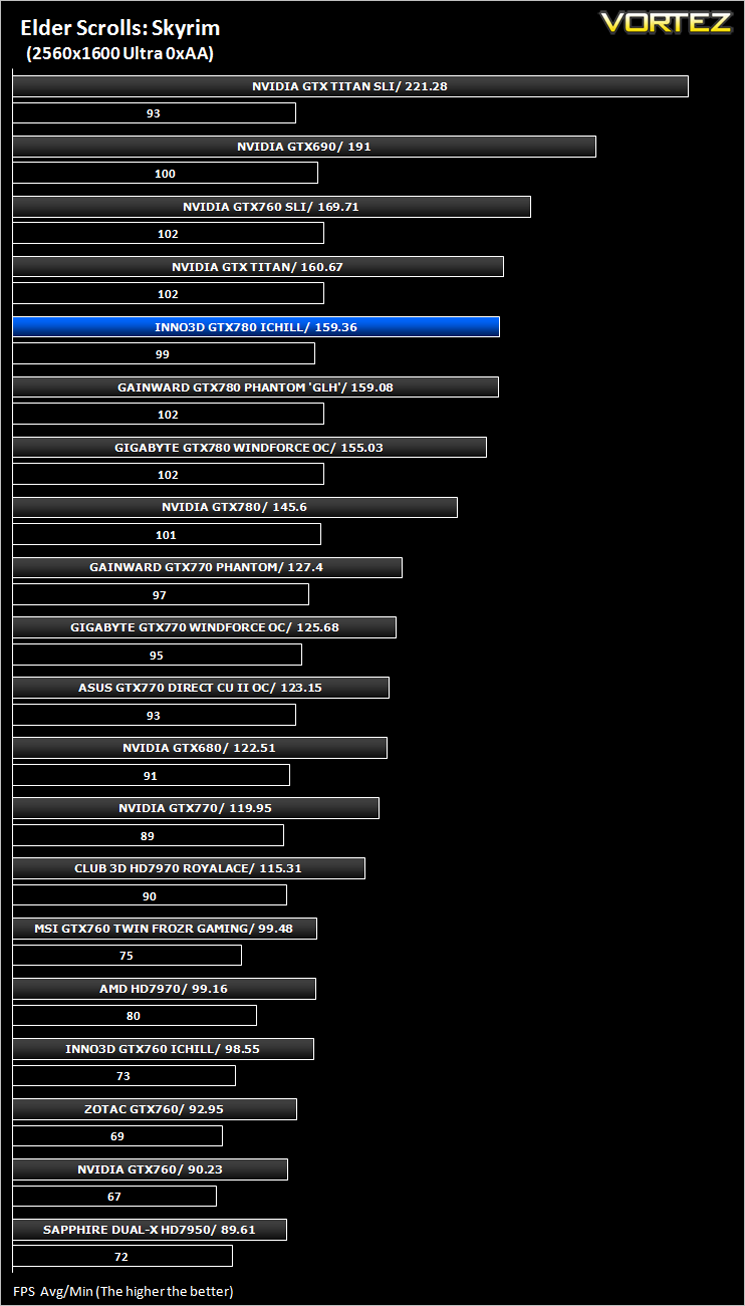Click the minimum FPS 72 bar under SAPPHIRE HD7950
745x1306 pixels.
click(123, 1256)
